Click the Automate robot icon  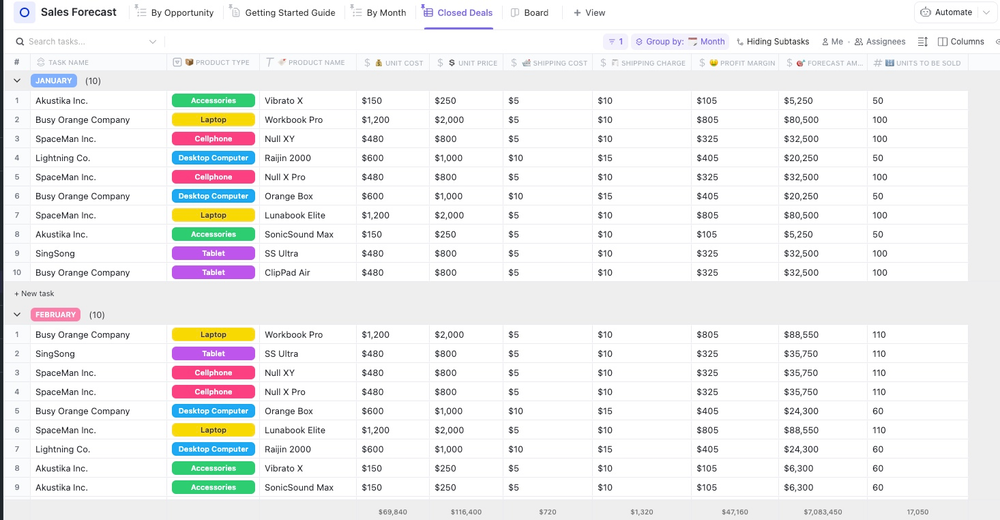point(926,13)
